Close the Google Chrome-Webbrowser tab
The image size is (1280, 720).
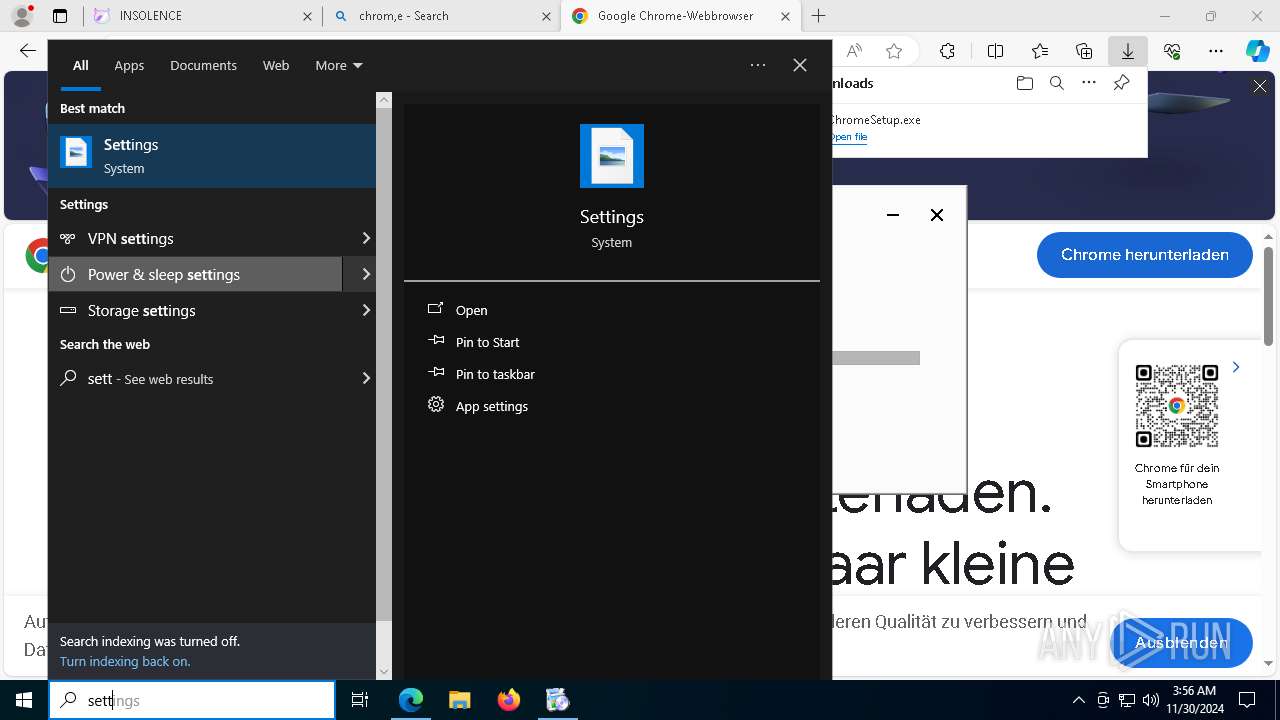coord(785,16)
